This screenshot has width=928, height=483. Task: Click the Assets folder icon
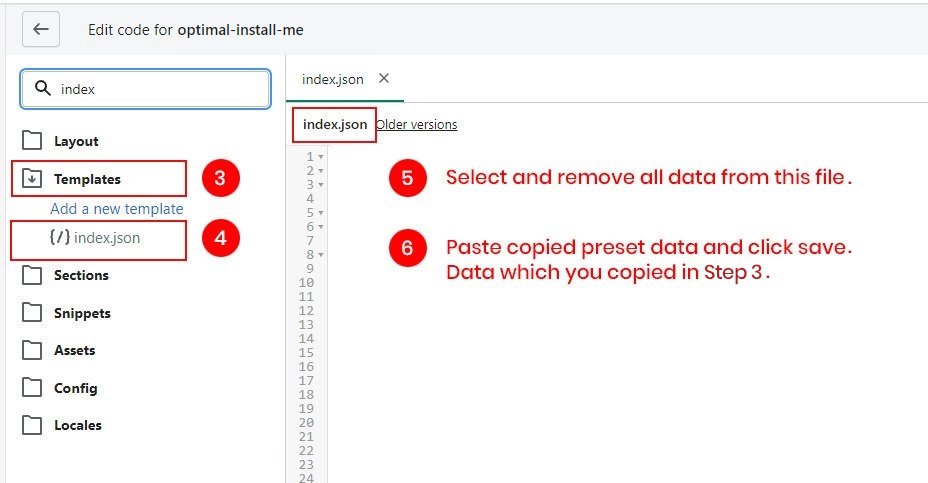(x=33, y=350)
